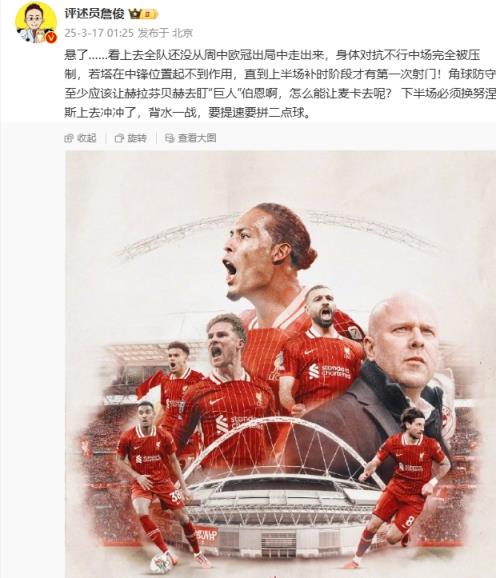Open full-size view with 查看大图 label

click(x=197, y=138)
